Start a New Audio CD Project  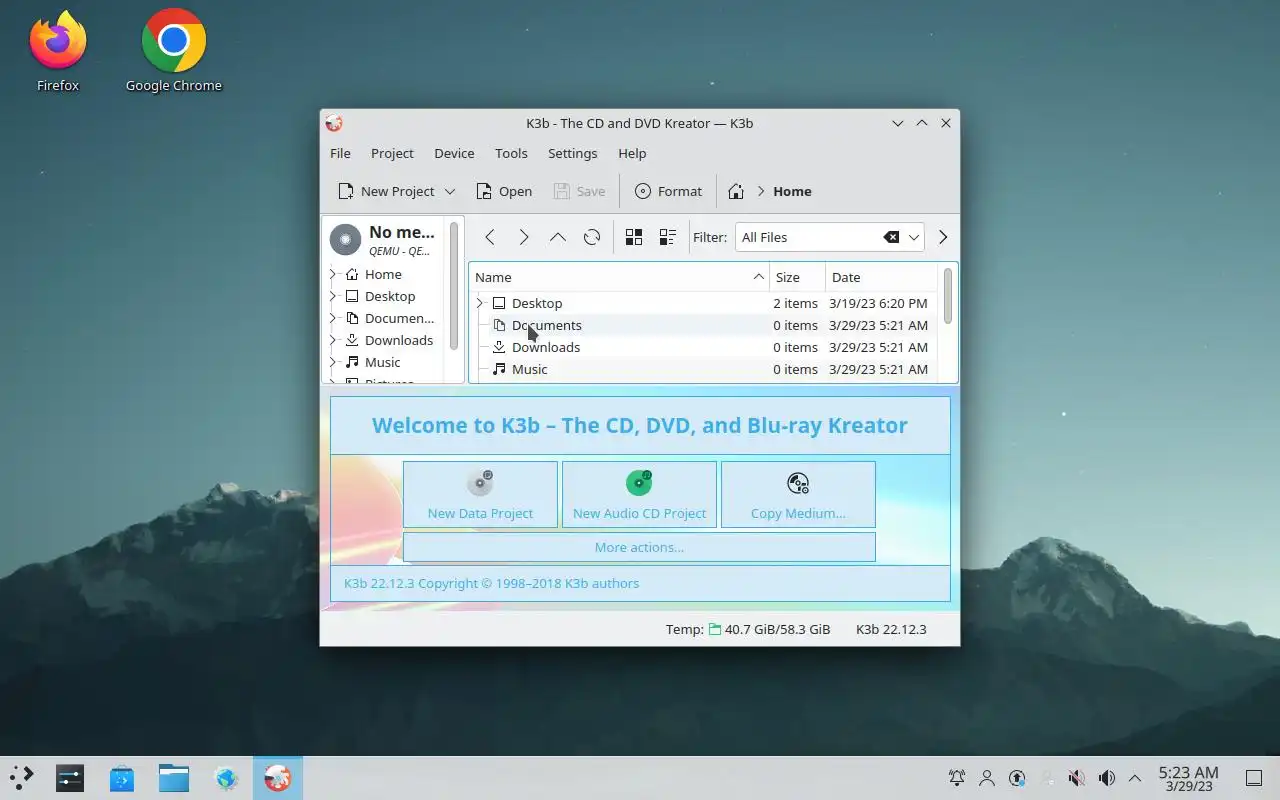[639, 494]
